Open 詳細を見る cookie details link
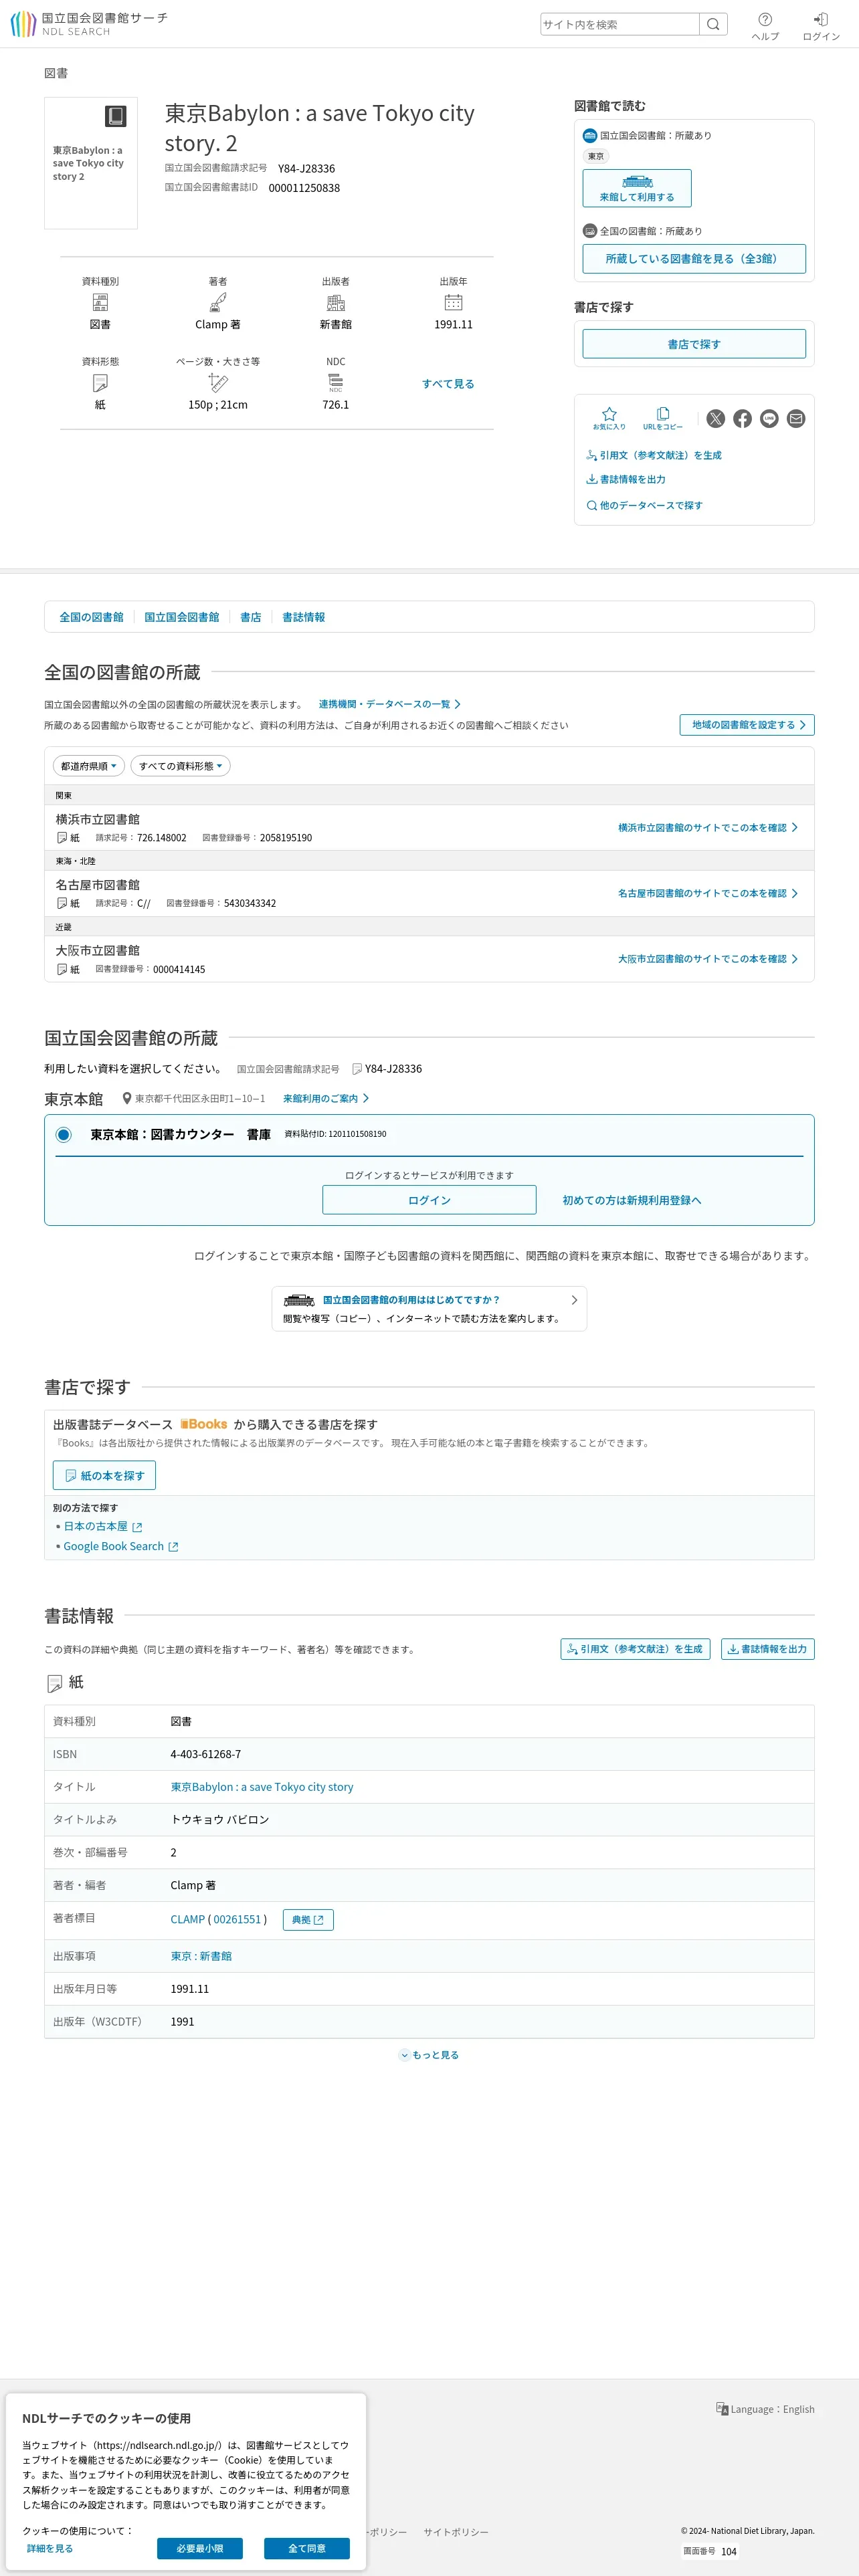This screenshot has height=2576, width=859. click(50, 2548)
